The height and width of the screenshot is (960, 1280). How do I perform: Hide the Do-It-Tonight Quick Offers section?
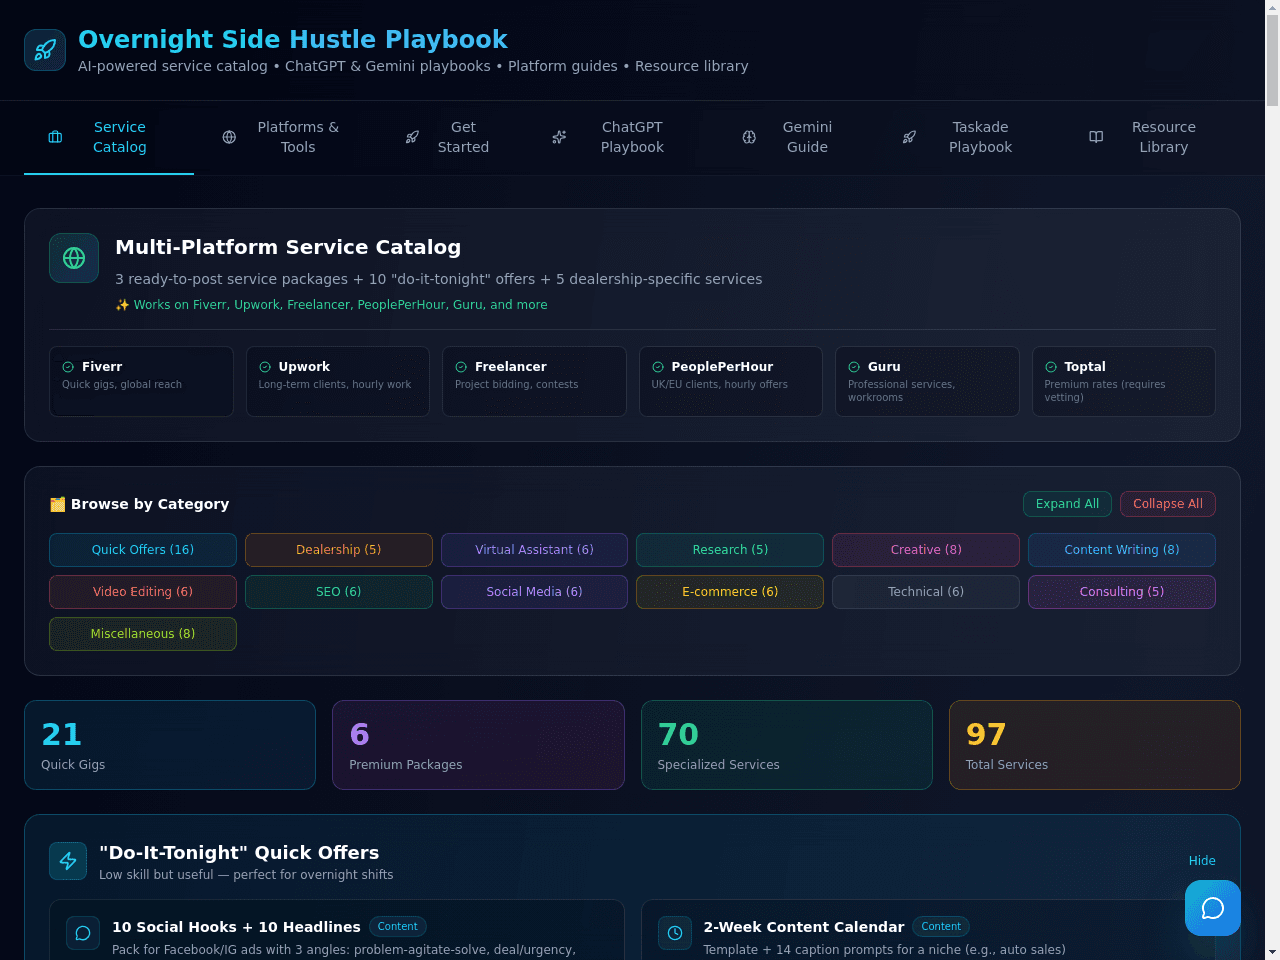tap(1202, 861)
